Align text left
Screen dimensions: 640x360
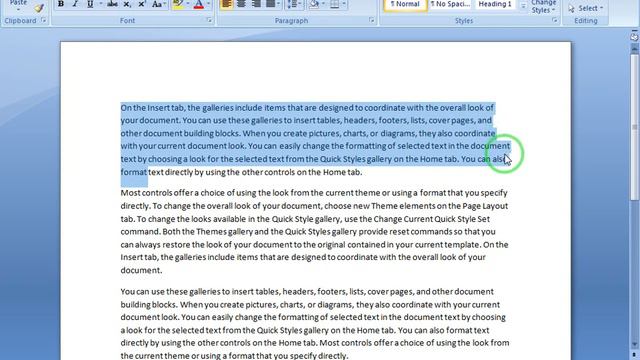pos(227,4)
